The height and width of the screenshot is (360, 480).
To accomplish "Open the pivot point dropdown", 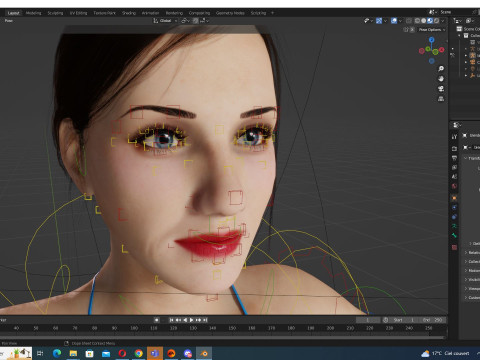I will [185, 21].
